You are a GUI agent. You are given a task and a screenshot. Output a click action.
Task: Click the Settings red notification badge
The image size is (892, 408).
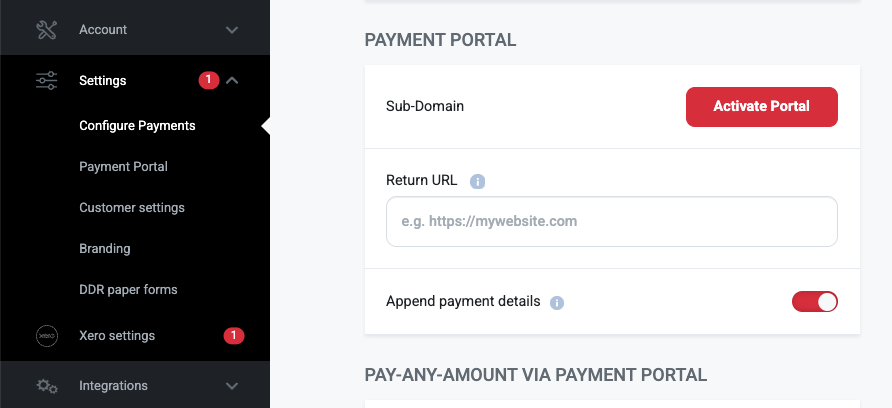click(x=208, y=81)
